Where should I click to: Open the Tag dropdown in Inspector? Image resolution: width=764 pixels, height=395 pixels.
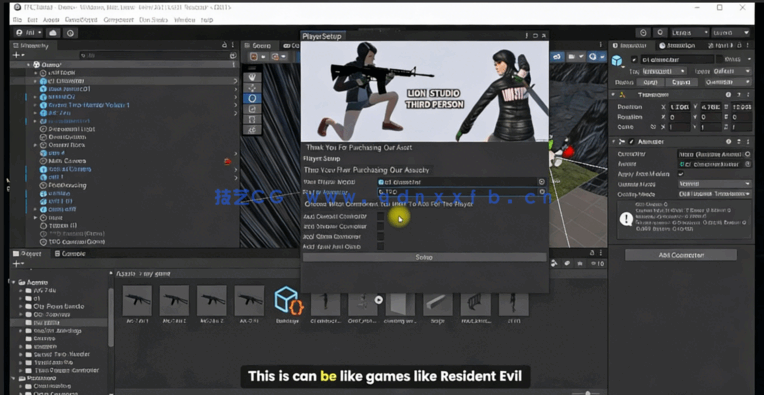coord(664,71)
